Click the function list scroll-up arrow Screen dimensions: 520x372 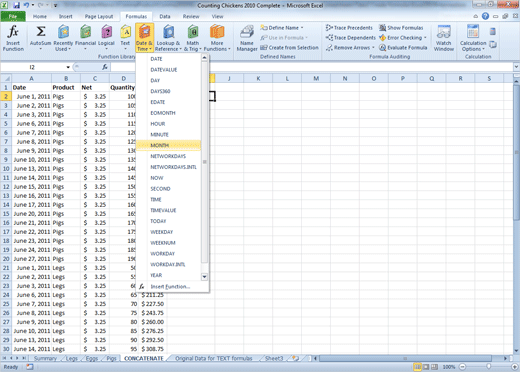204,58
